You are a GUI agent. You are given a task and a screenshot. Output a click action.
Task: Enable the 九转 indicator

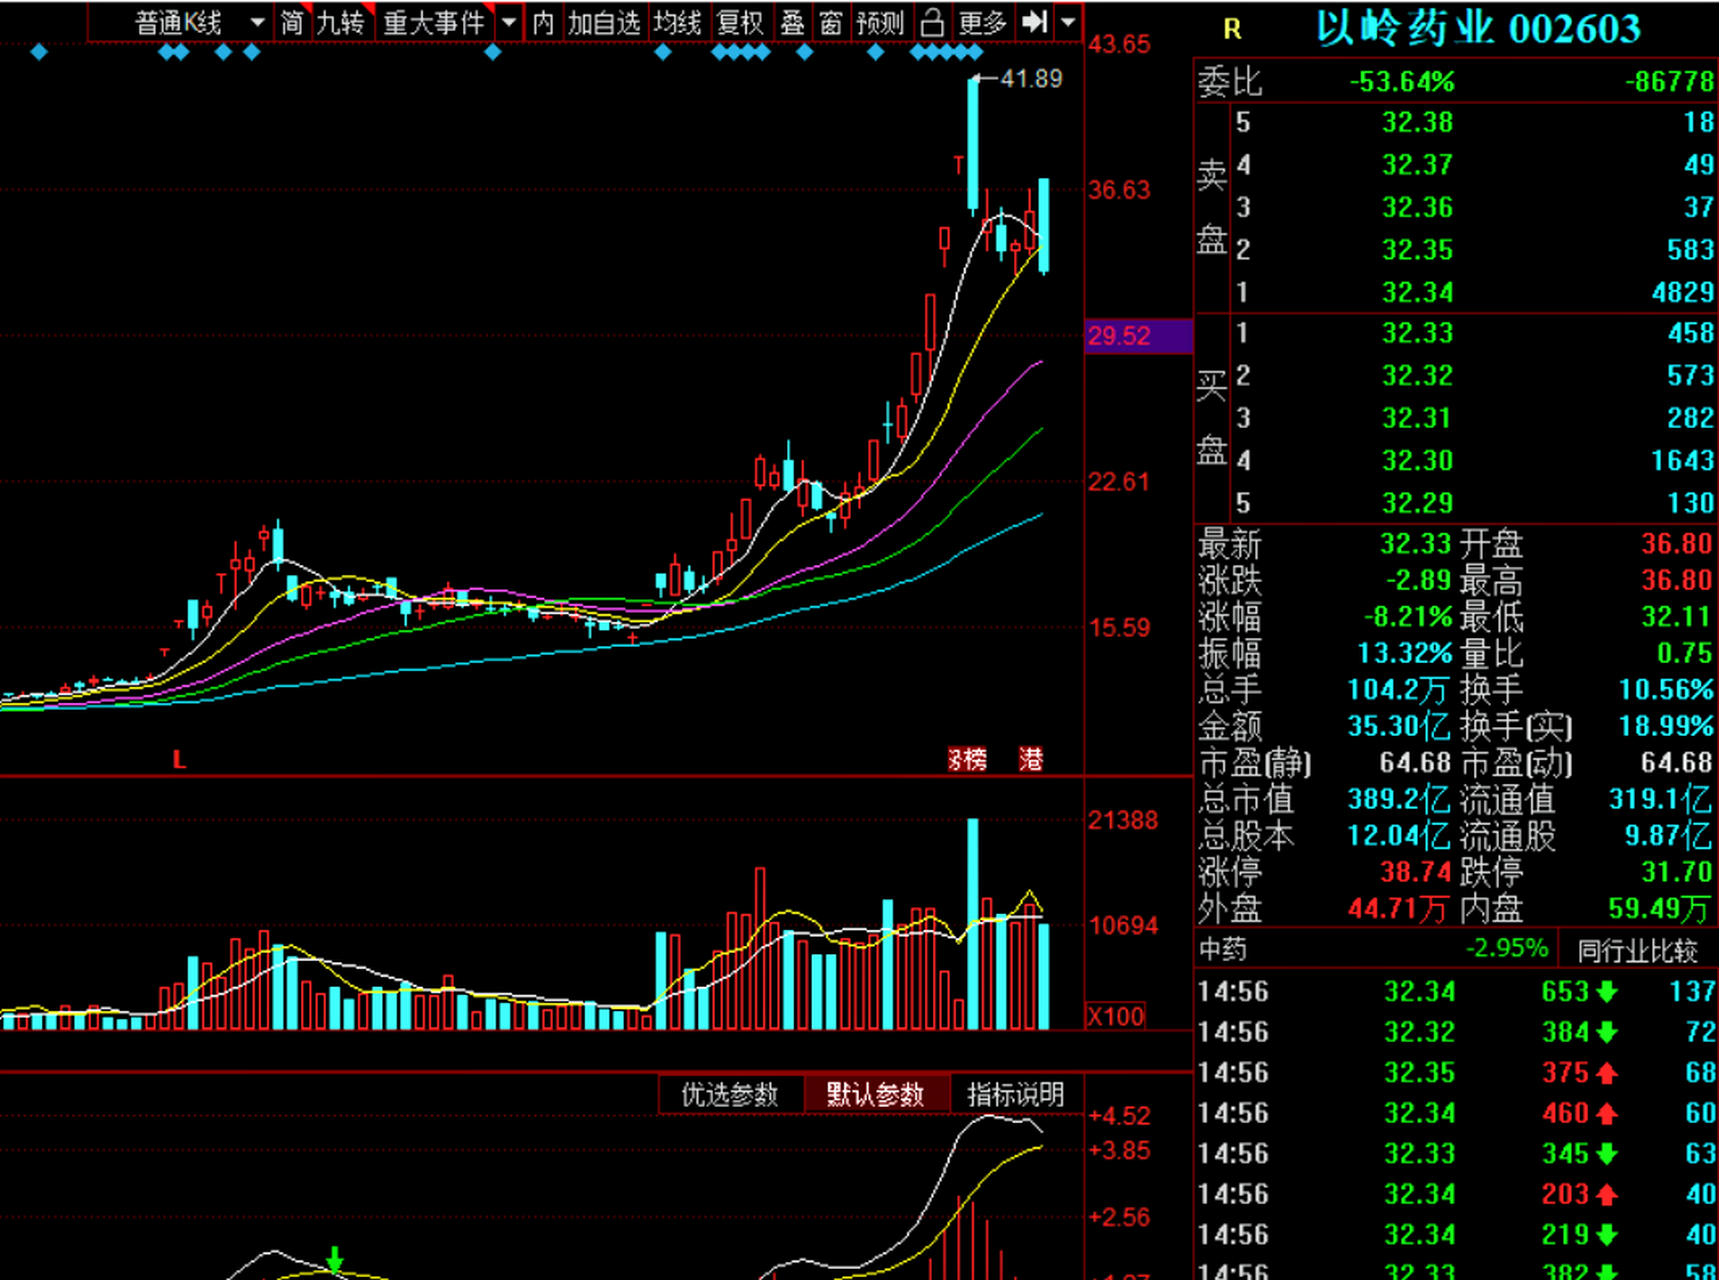(x=340, y=22)
